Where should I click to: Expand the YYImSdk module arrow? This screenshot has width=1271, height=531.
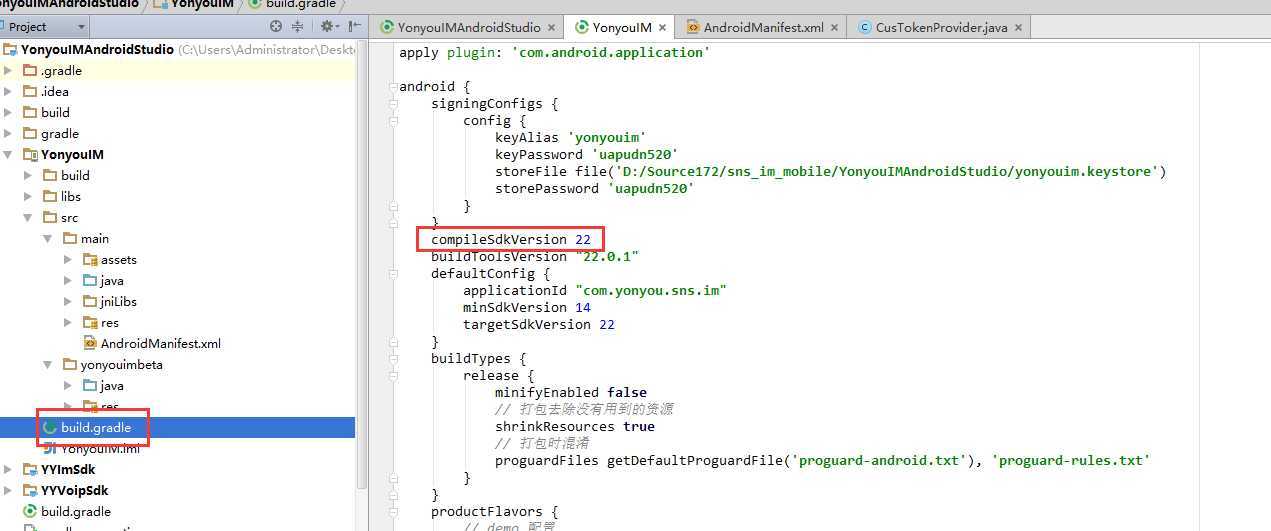pyautogui.click(x=8, y=470)
